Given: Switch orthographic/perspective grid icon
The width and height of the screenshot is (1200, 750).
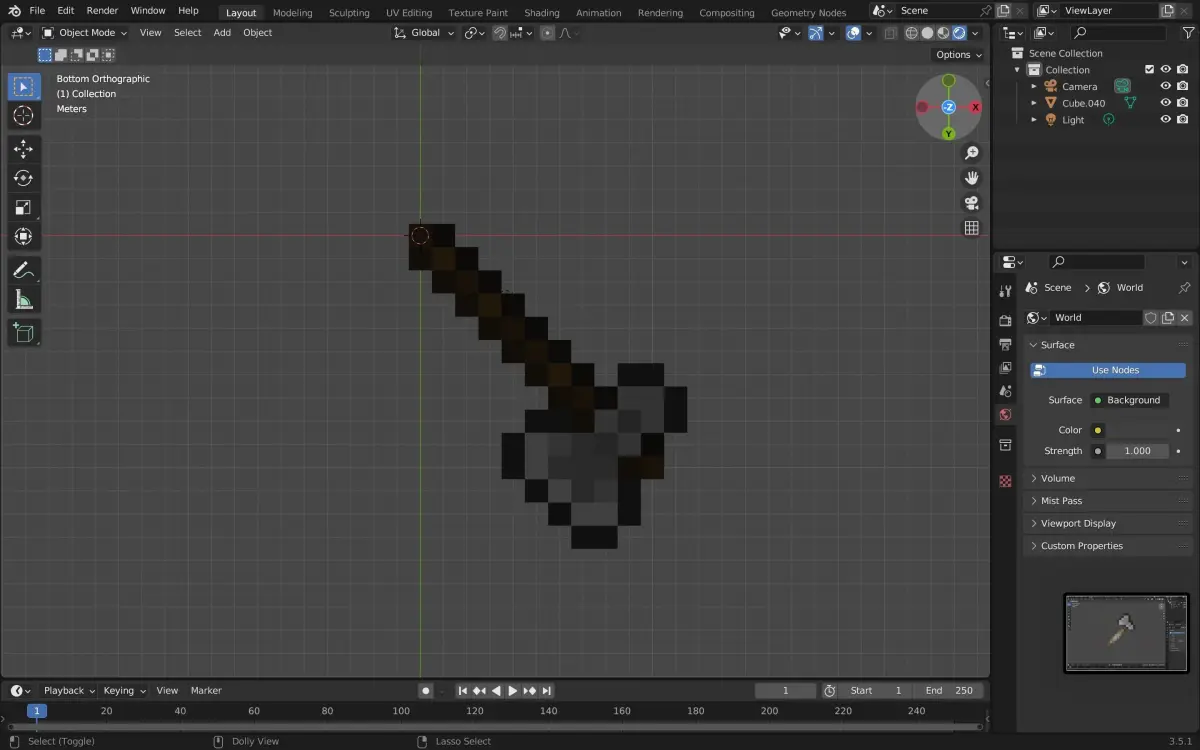Looking at the screenshot, I should 971,228.
